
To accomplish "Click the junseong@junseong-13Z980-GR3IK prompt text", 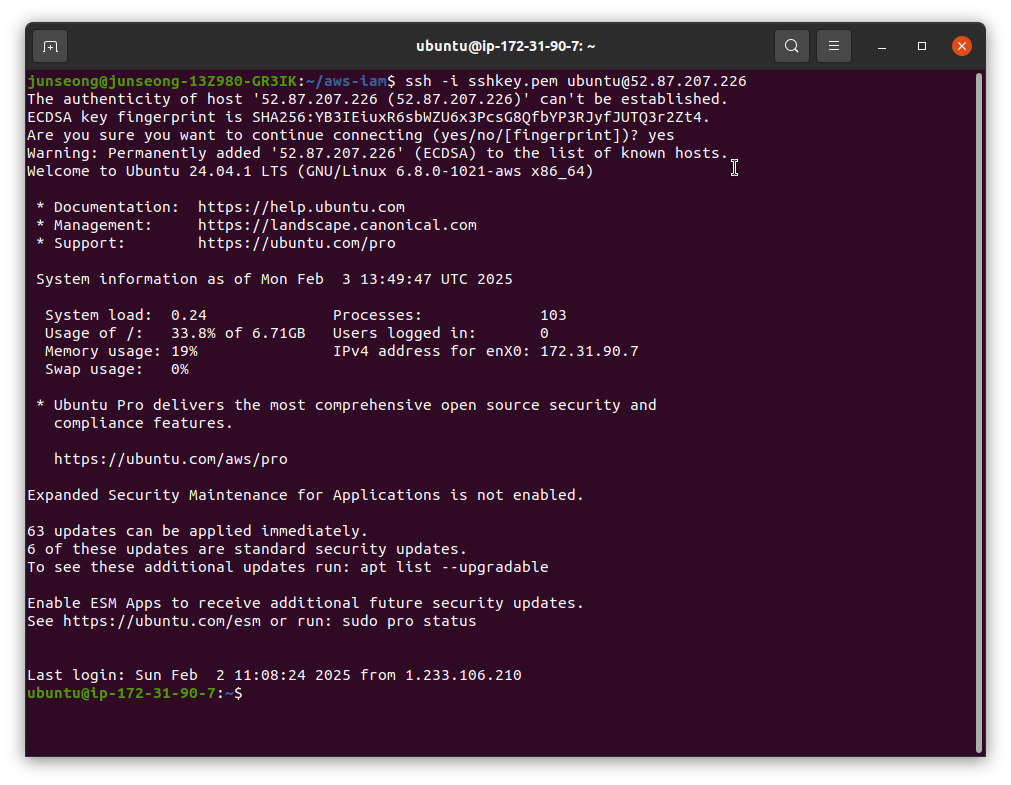I will click(162, 81).
